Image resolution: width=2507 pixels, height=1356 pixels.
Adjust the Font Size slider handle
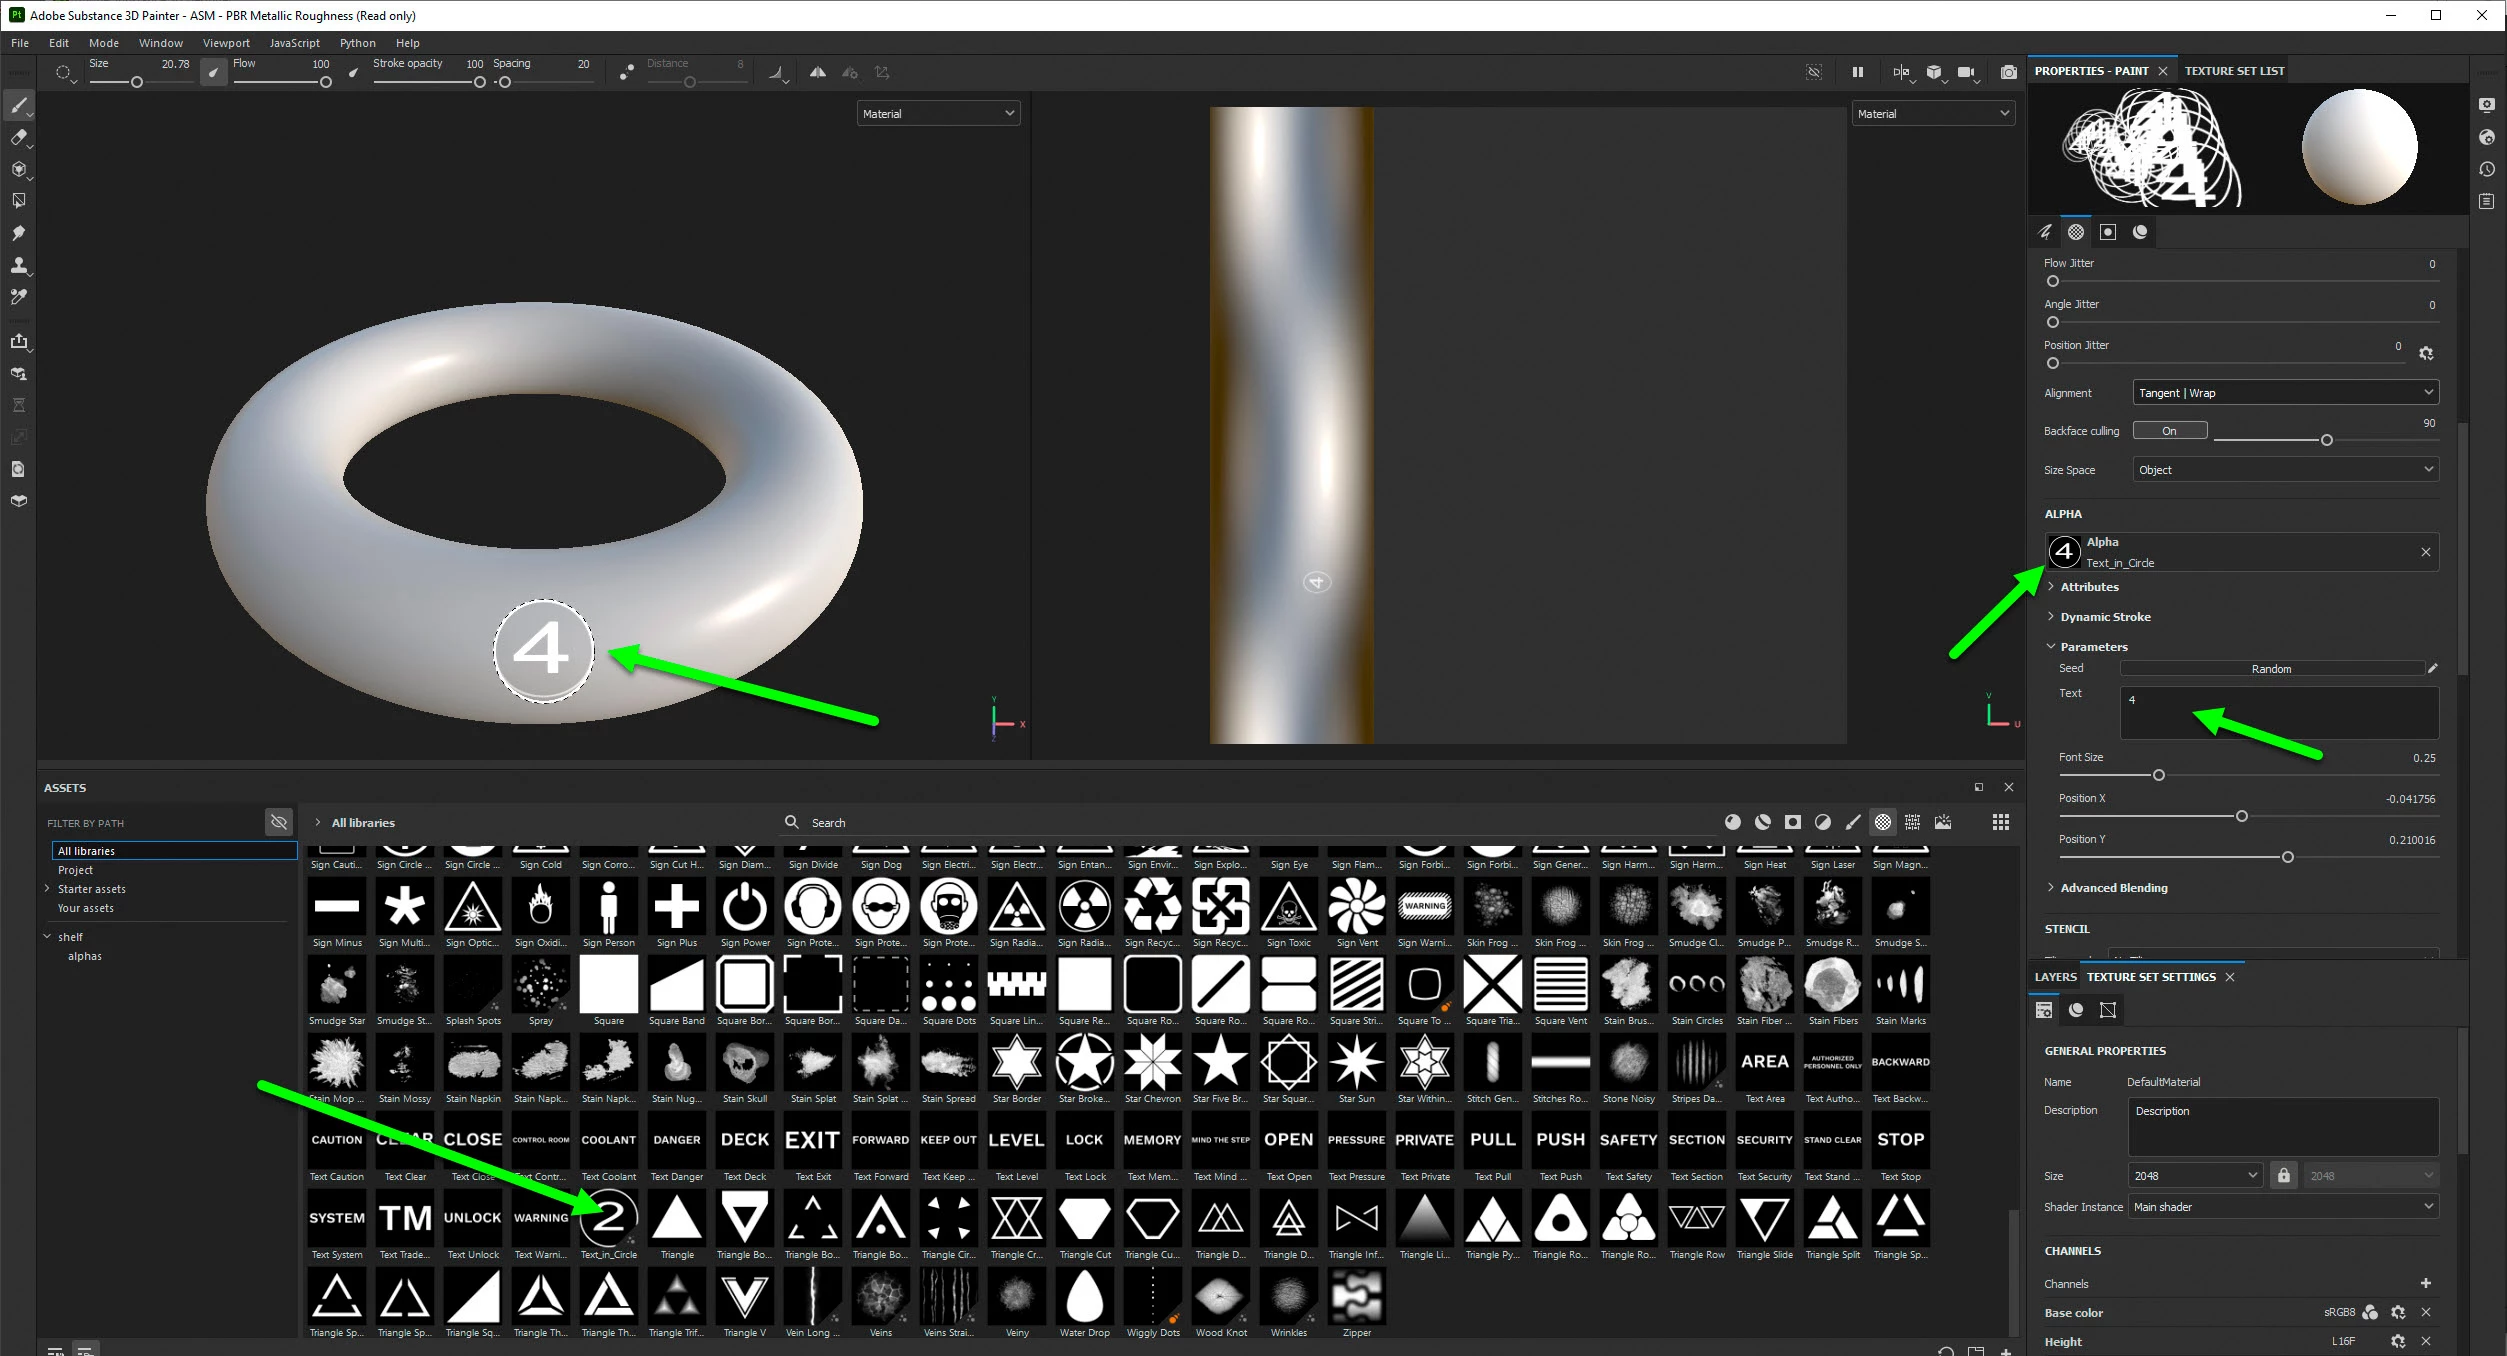click(x=2159, y=775)
